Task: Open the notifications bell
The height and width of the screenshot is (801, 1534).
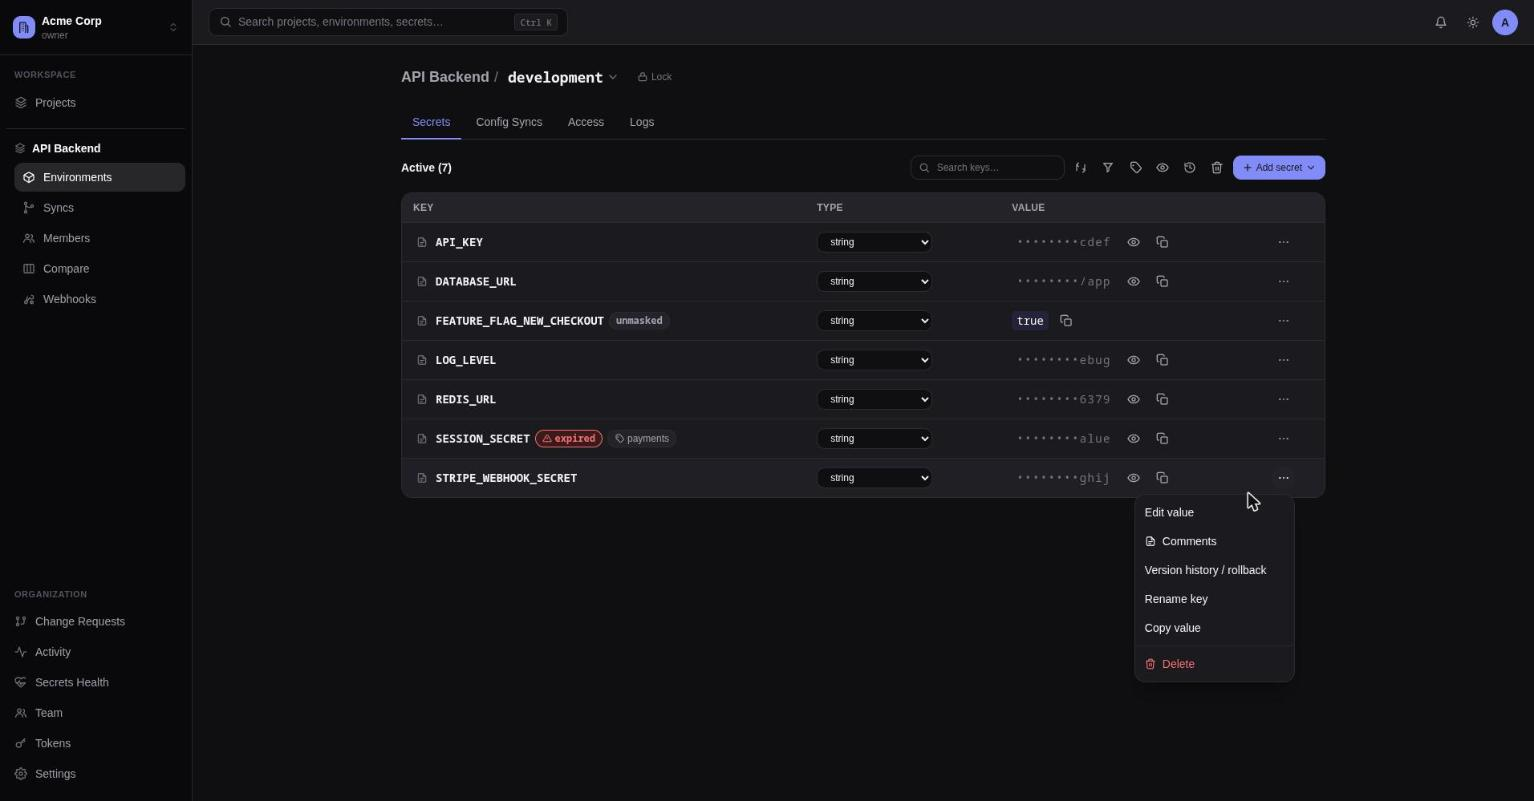Action: click(1441, 22)
